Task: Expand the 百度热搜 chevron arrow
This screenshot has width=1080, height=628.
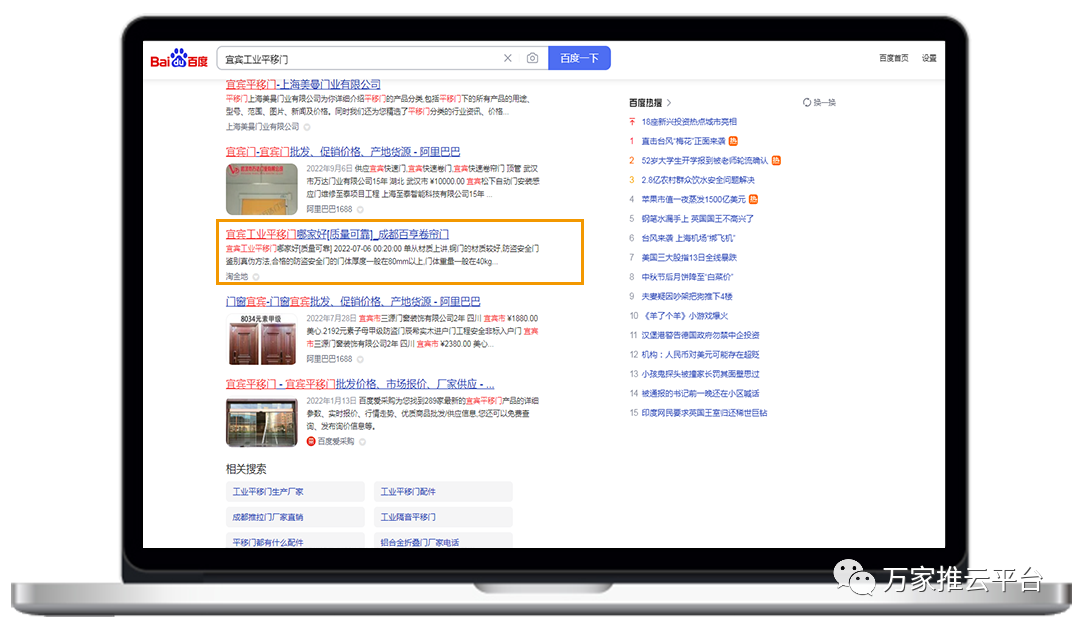Action: click(x=669, y=102)
